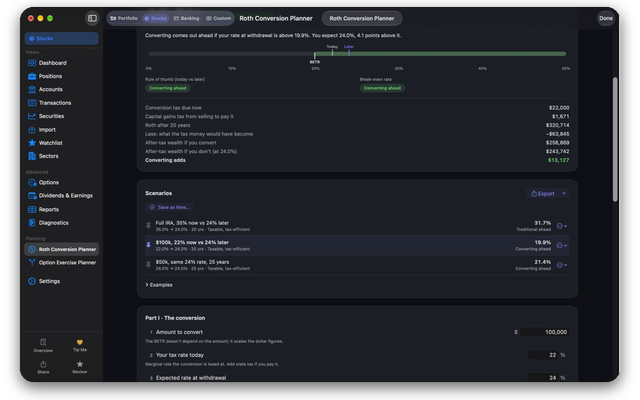Click the Share icon at sidebar bottom

click(x=43, y=364)
